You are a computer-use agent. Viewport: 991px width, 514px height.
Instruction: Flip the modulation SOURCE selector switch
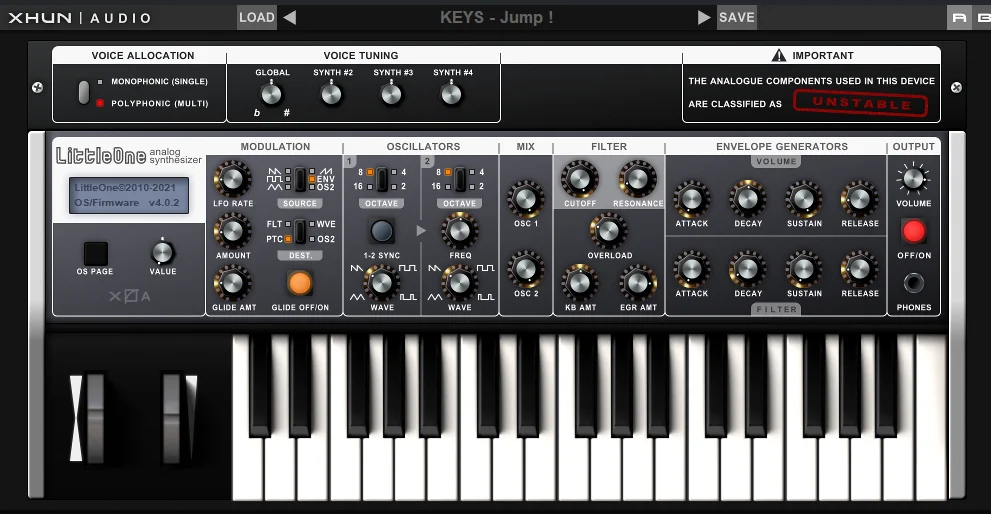tap(300, 179)
